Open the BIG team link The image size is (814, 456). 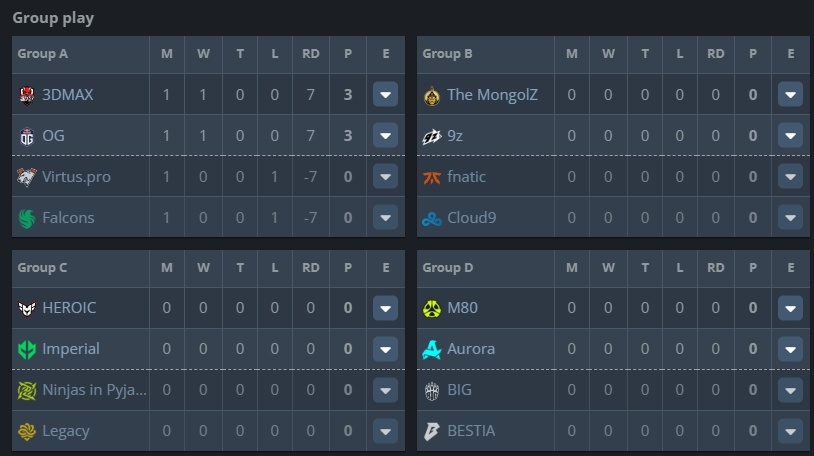tap(459, 390)
